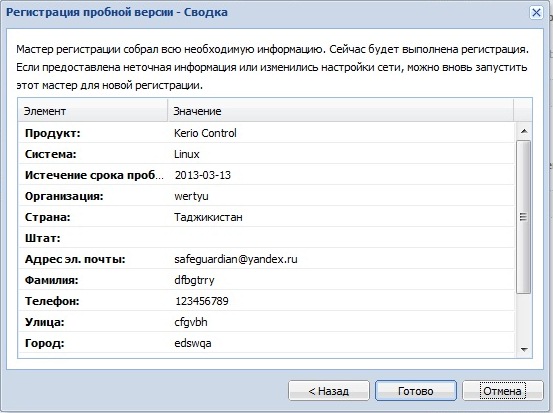553x413 pixels.
Task: Select the Linux value cell
Action: (x=187, y=154)
